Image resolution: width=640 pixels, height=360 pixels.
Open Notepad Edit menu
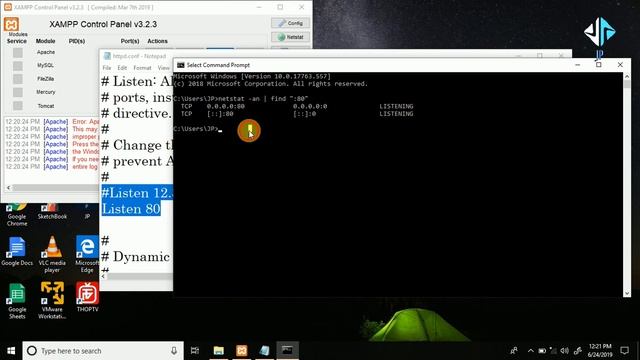click(x=122, y=68)
